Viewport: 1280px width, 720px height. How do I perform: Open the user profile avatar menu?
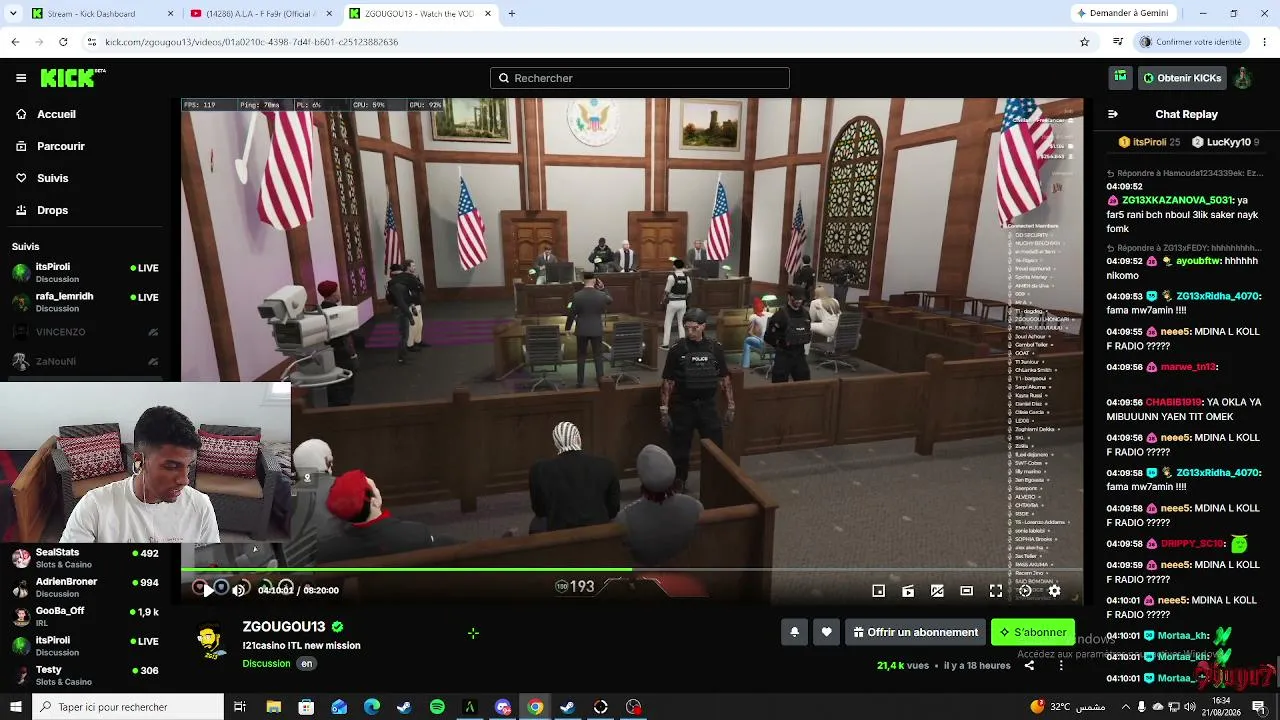tap(1242, 78)
